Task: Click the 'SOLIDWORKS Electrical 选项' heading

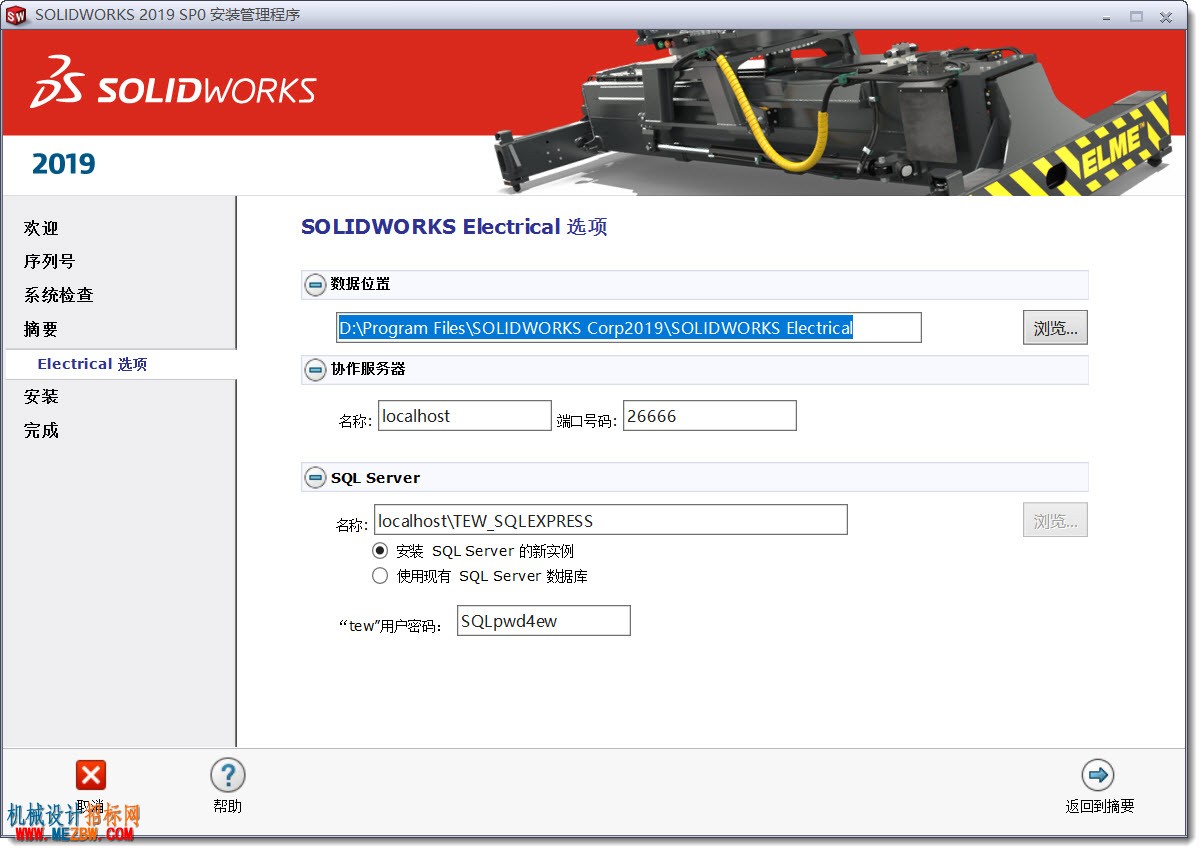Action: click(x=454, y=227)
